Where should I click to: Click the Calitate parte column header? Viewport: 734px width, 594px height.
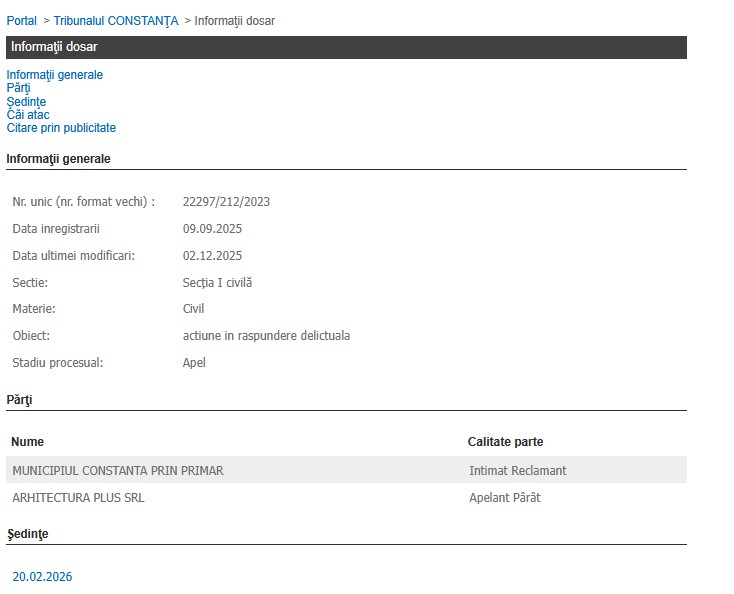(505, 442)
